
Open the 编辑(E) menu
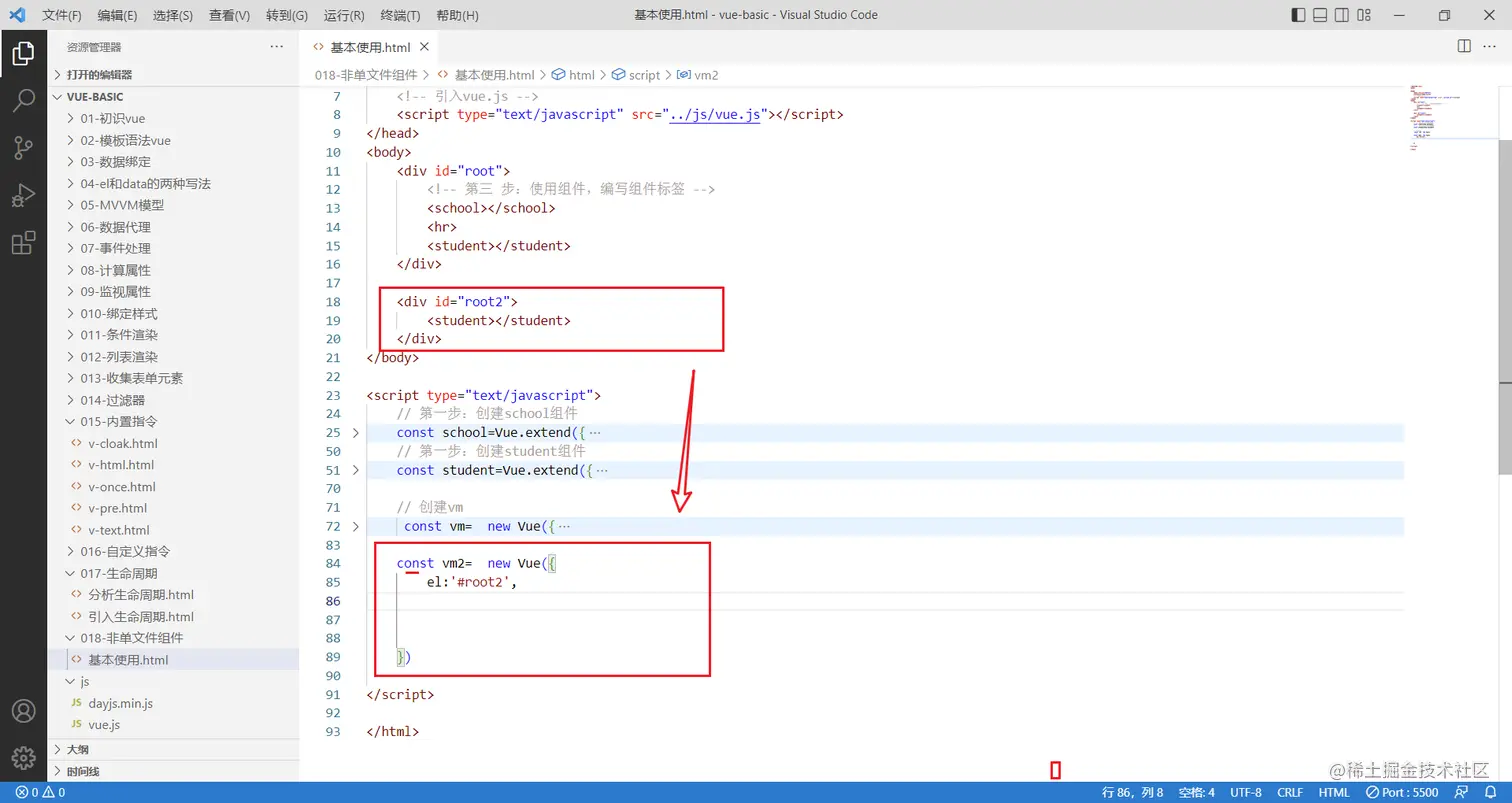(x=118, y=16)
